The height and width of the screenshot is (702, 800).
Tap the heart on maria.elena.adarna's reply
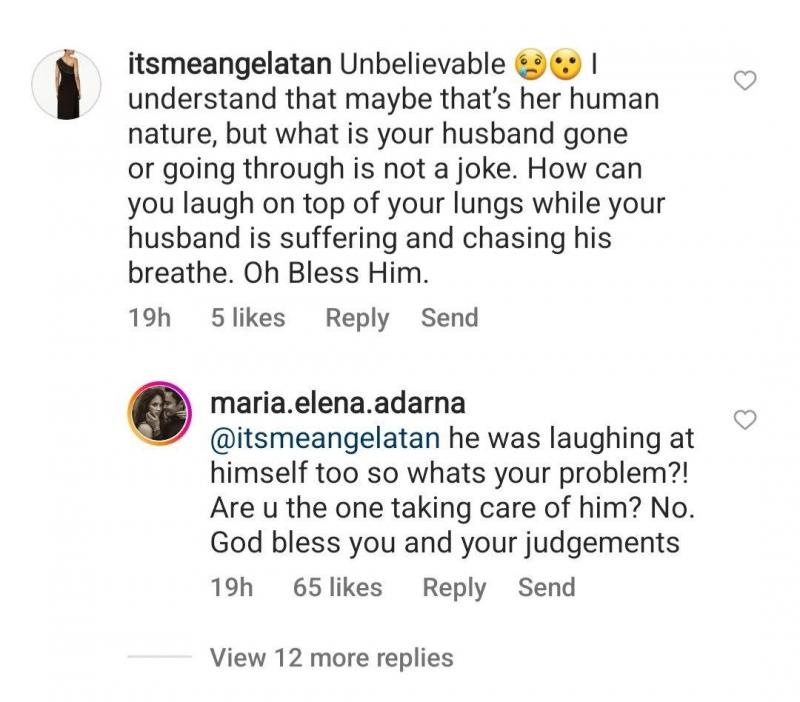point(745,420)
